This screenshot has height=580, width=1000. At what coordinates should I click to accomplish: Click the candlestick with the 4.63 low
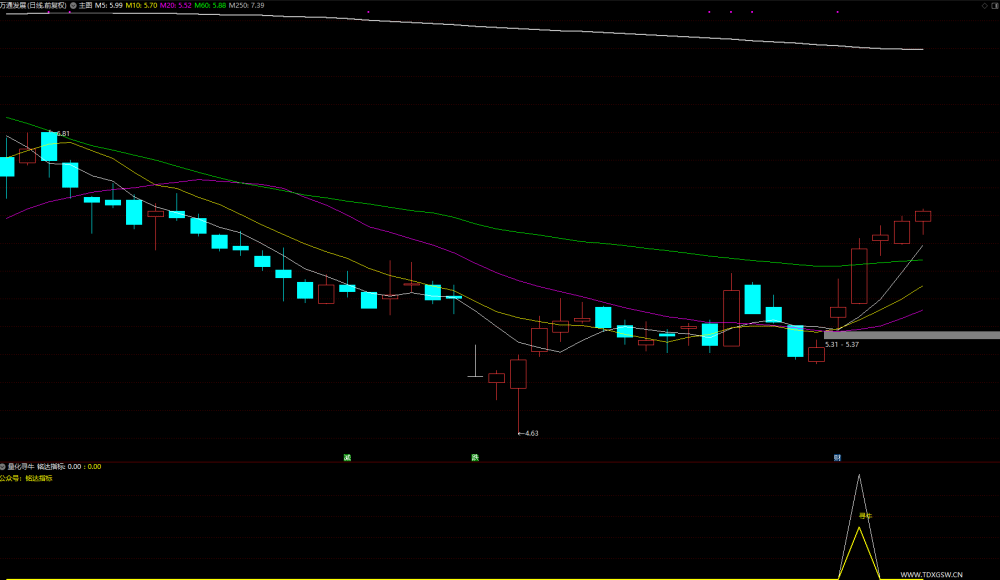tap(518, 374)
